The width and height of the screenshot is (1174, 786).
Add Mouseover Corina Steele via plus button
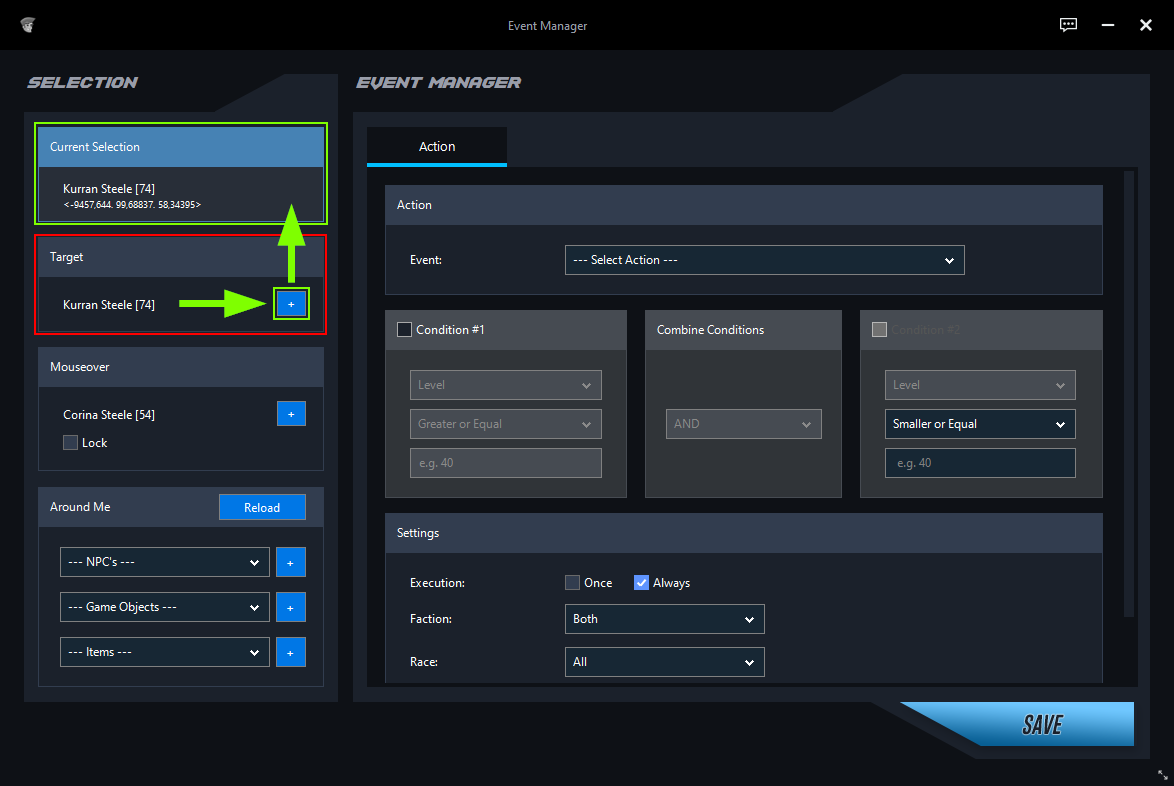[291, 414]
